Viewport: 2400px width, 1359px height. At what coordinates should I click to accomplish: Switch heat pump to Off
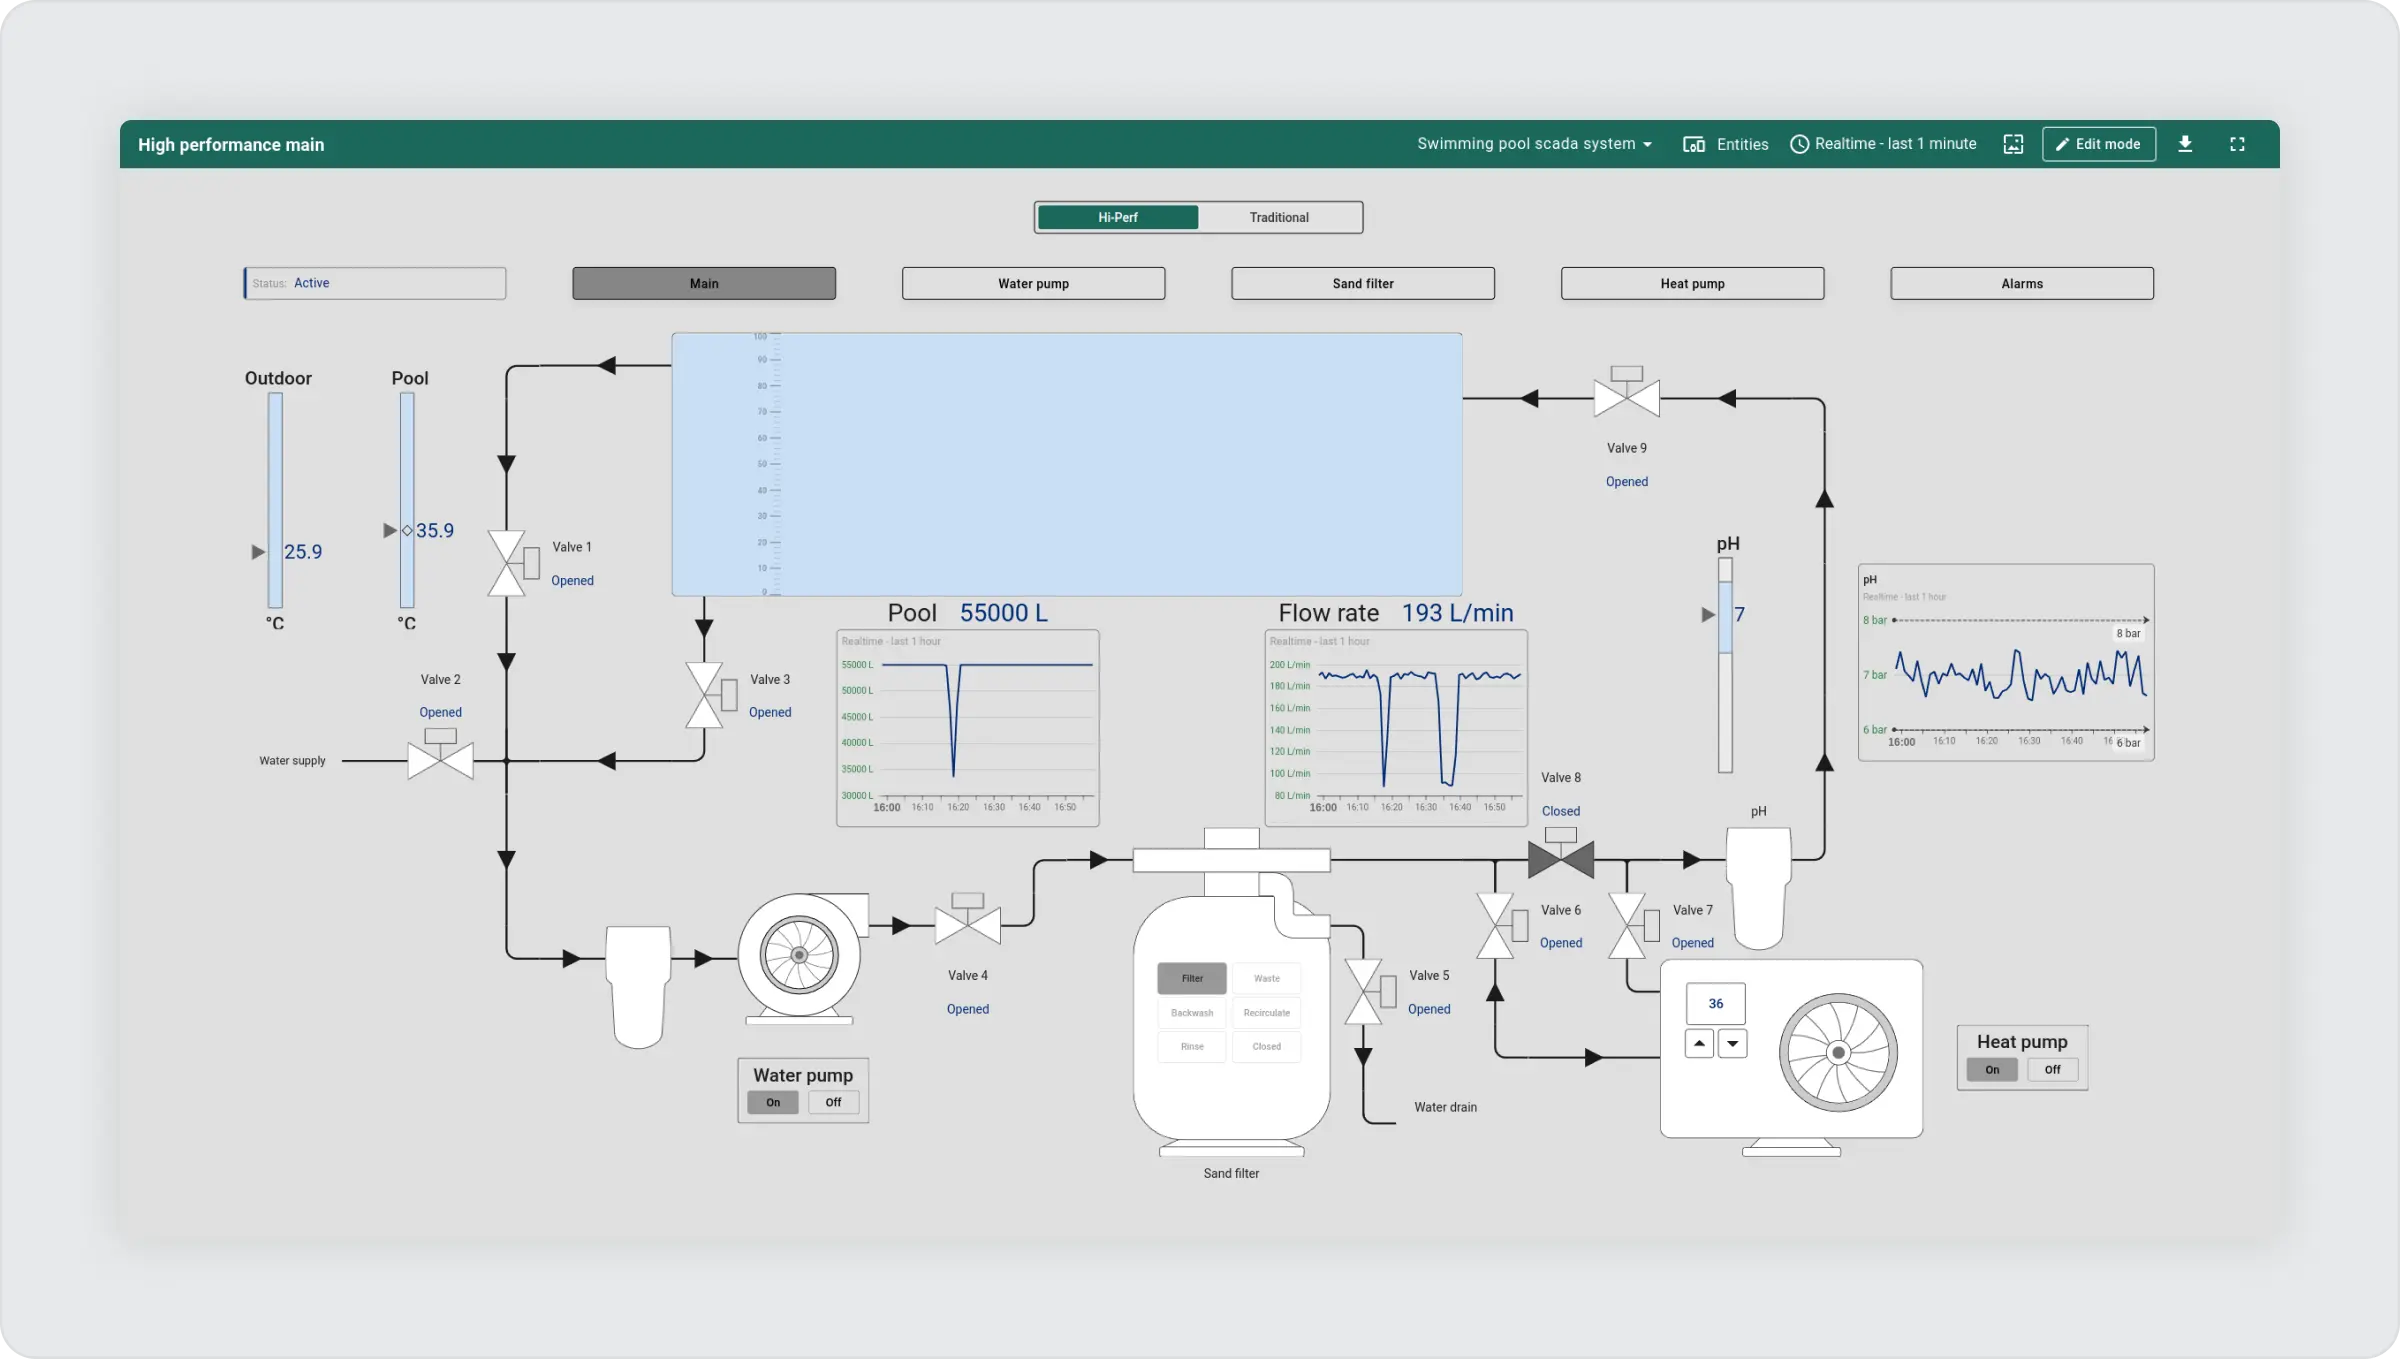2052,1069
